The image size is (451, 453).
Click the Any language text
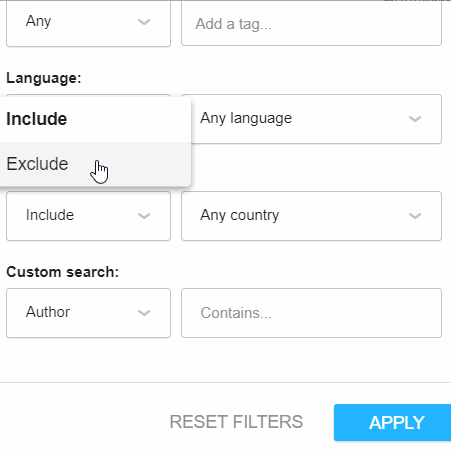(x=246, y=118)
